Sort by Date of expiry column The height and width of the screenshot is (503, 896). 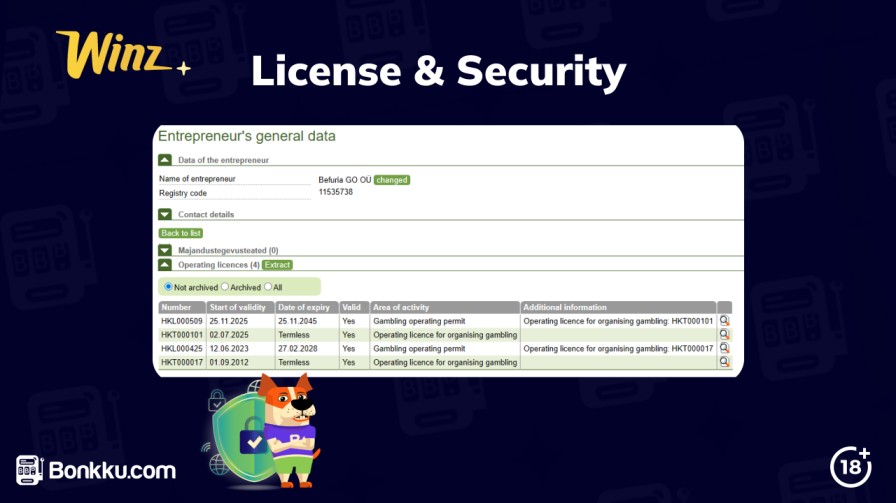pyautogui.click(x=307, y=307)
